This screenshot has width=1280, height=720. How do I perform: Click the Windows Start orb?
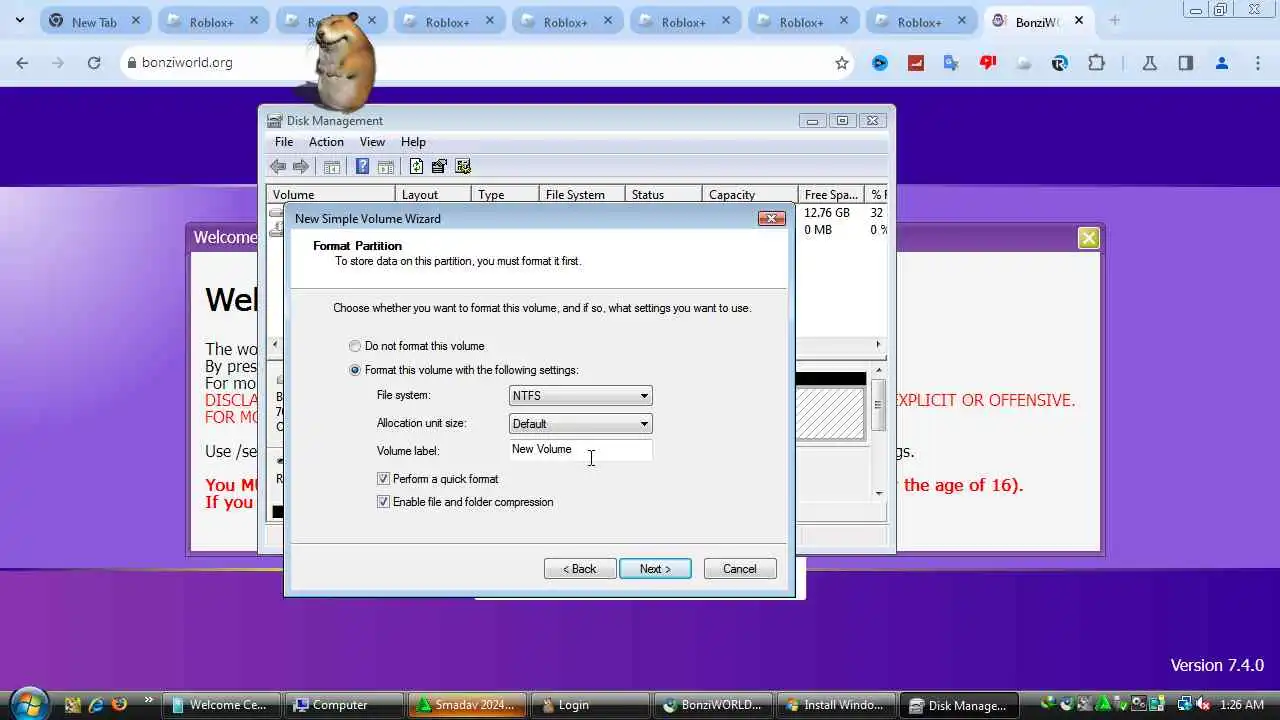point(28,704)
